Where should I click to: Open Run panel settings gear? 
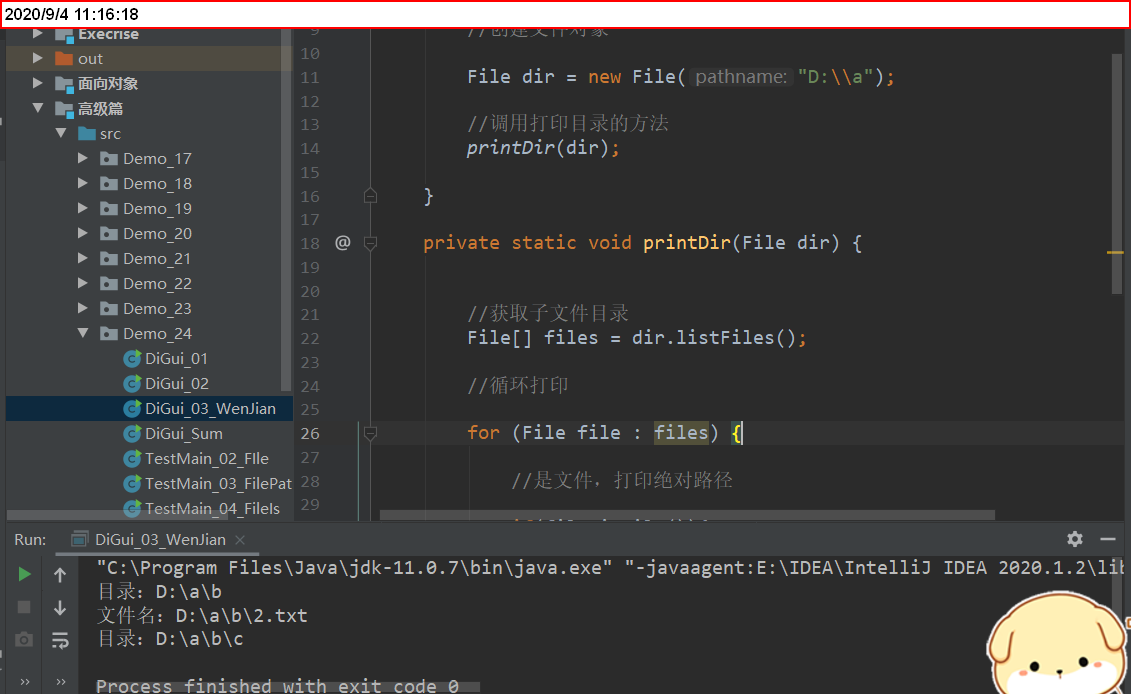tap(1075, 539)
